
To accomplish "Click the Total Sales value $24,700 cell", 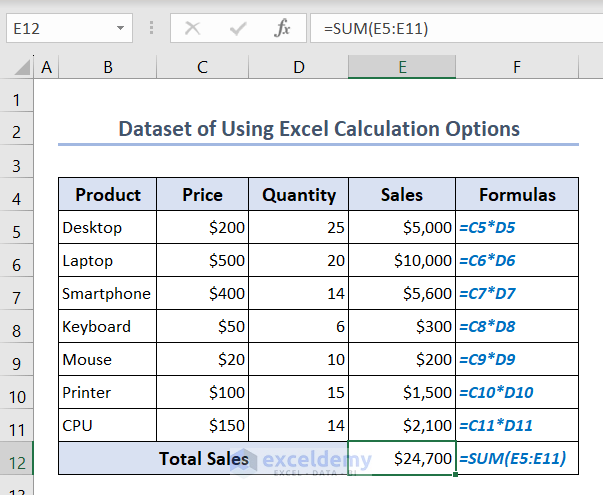I will (402, 459).
